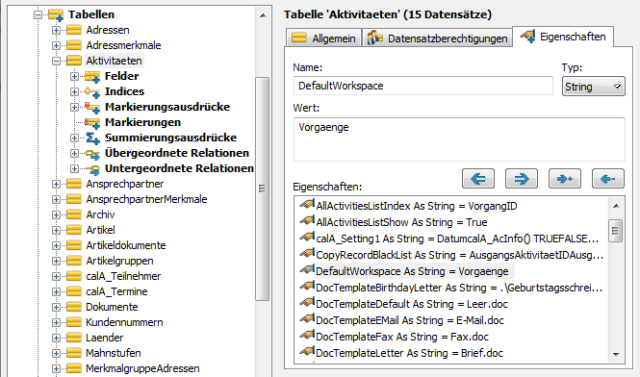
Task: Click the Markierungen flag icon
Action: 92,122
